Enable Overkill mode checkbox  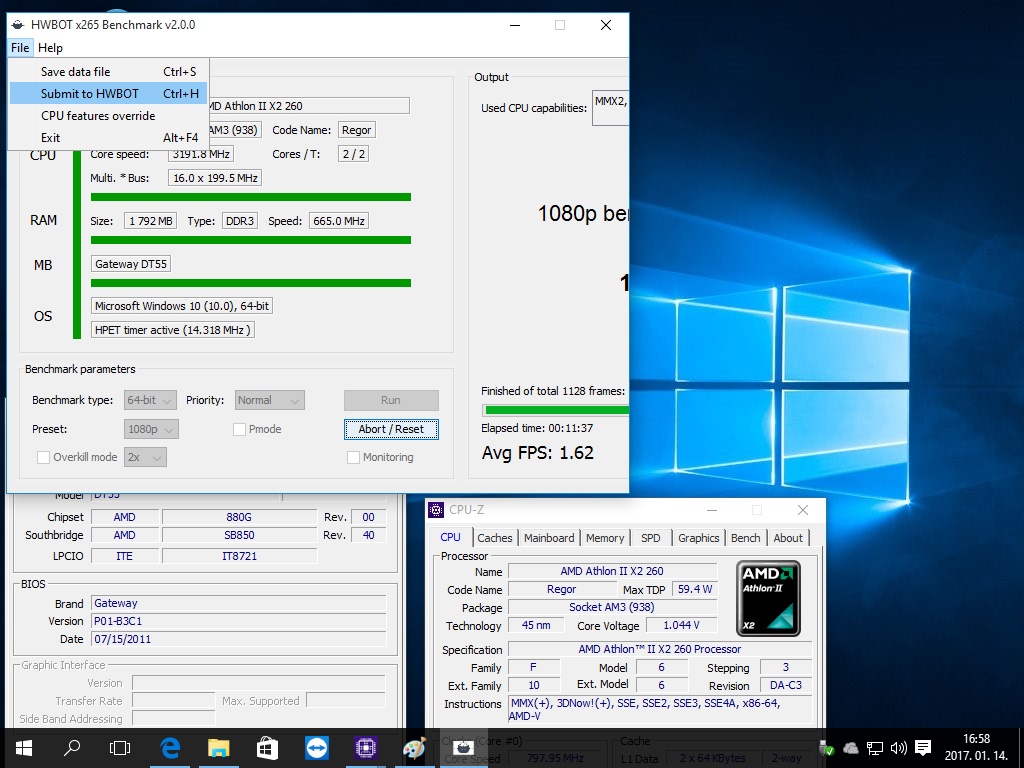[43, 457]
